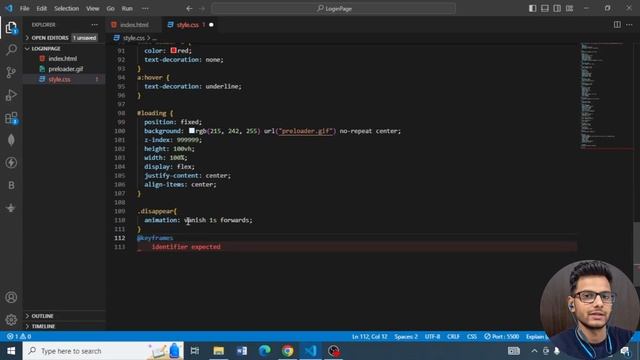Click the CRLF end-of-line status item

(453, 337)
